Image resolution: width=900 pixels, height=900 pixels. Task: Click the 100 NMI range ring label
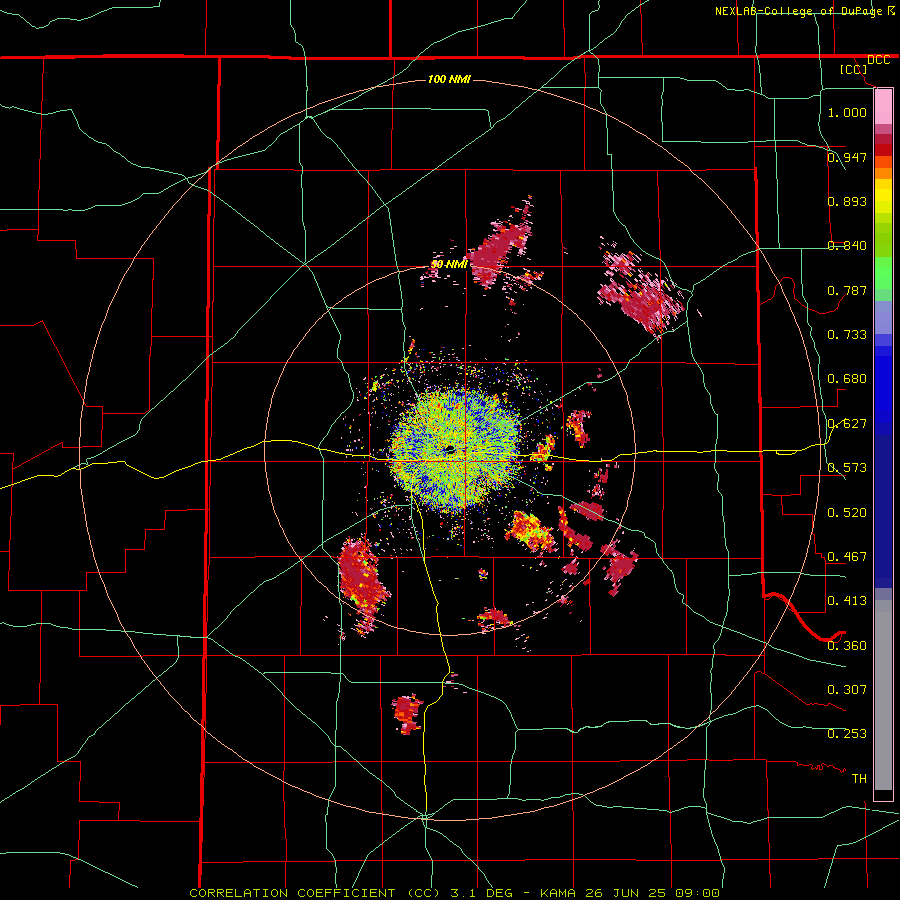pyautogui.click(x=449, y=79)
